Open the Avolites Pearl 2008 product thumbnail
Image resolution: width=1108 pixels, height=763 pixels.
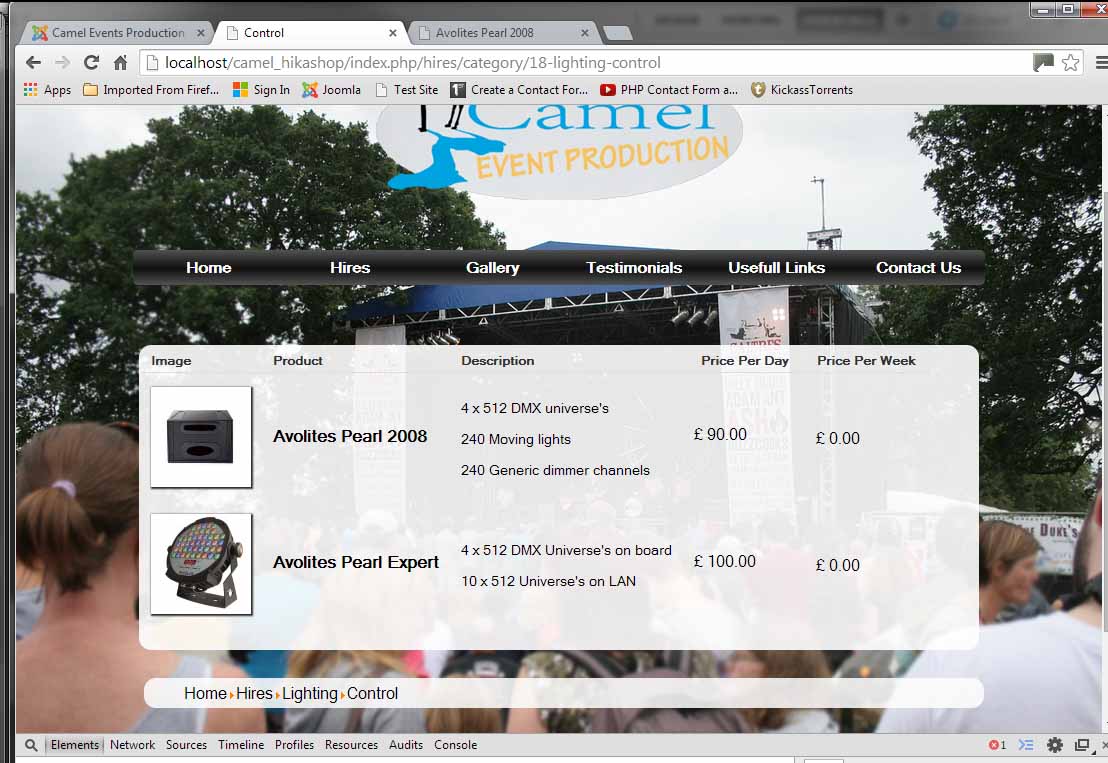coord(201,437)
